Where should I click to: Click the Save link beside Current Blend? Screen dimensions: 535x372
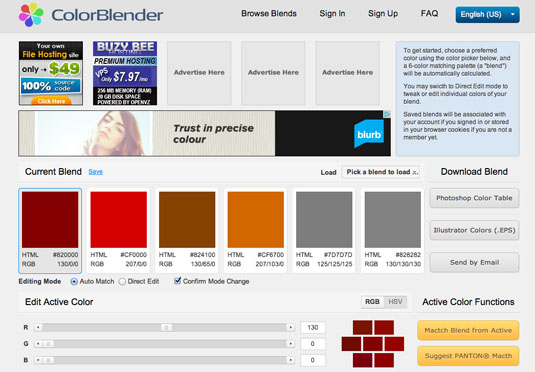[x=96, y=172]
